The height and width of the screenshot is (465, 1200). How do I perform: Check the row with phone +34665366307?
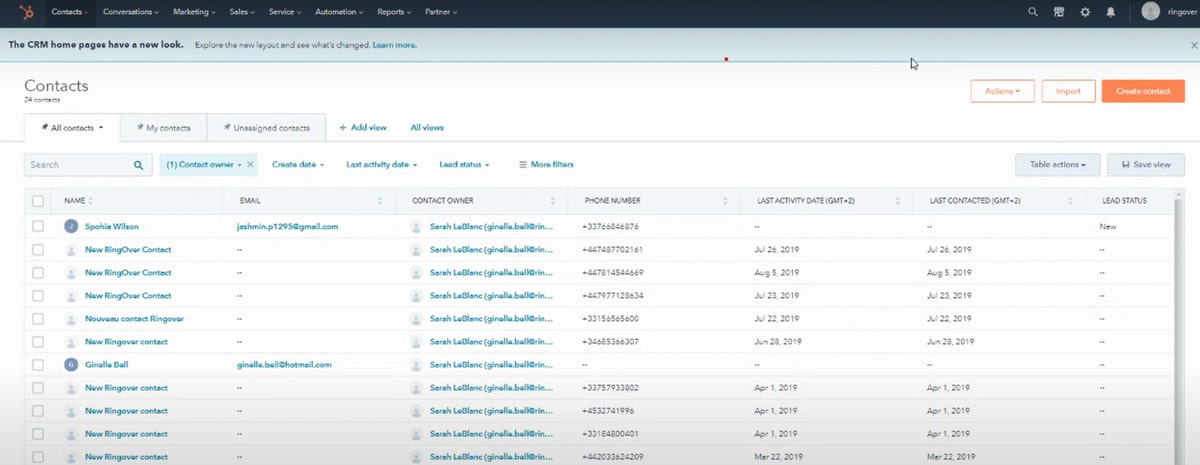pos(38,342)
